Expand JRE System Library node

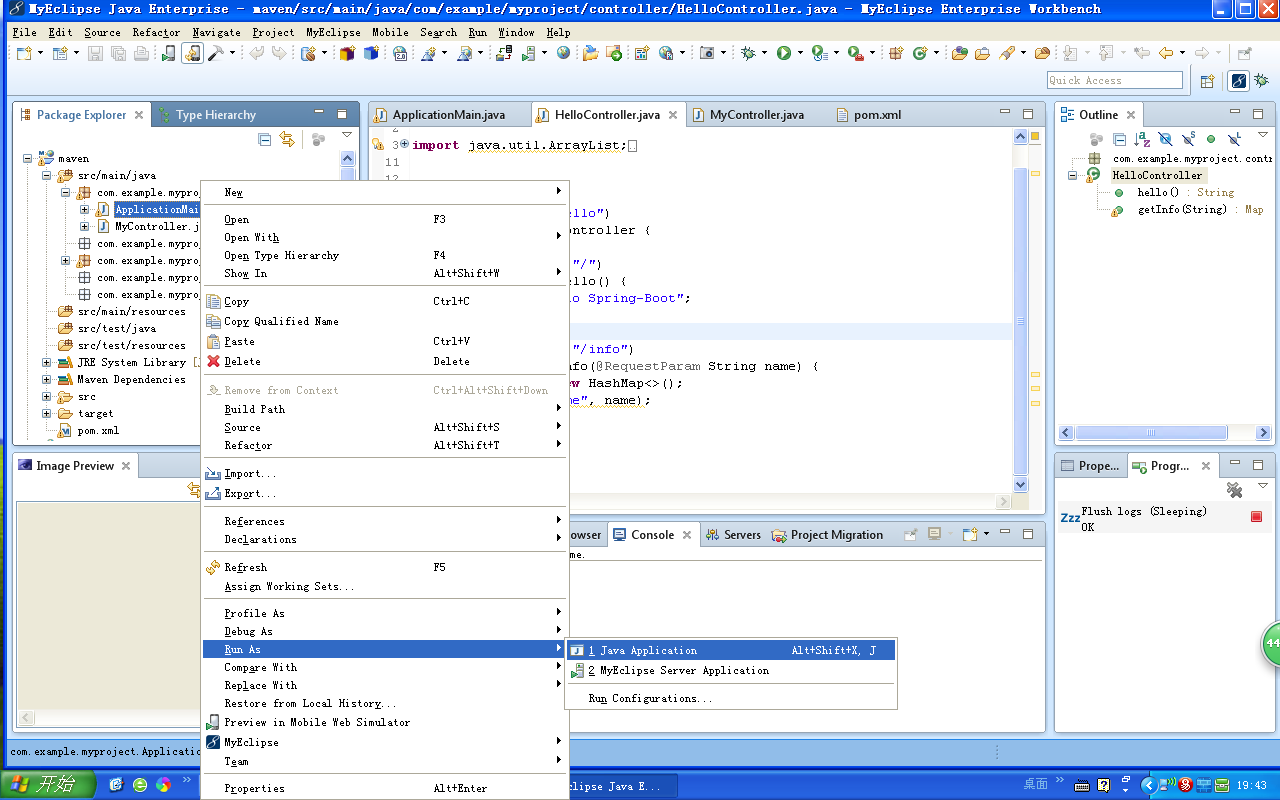coord(47,362)
